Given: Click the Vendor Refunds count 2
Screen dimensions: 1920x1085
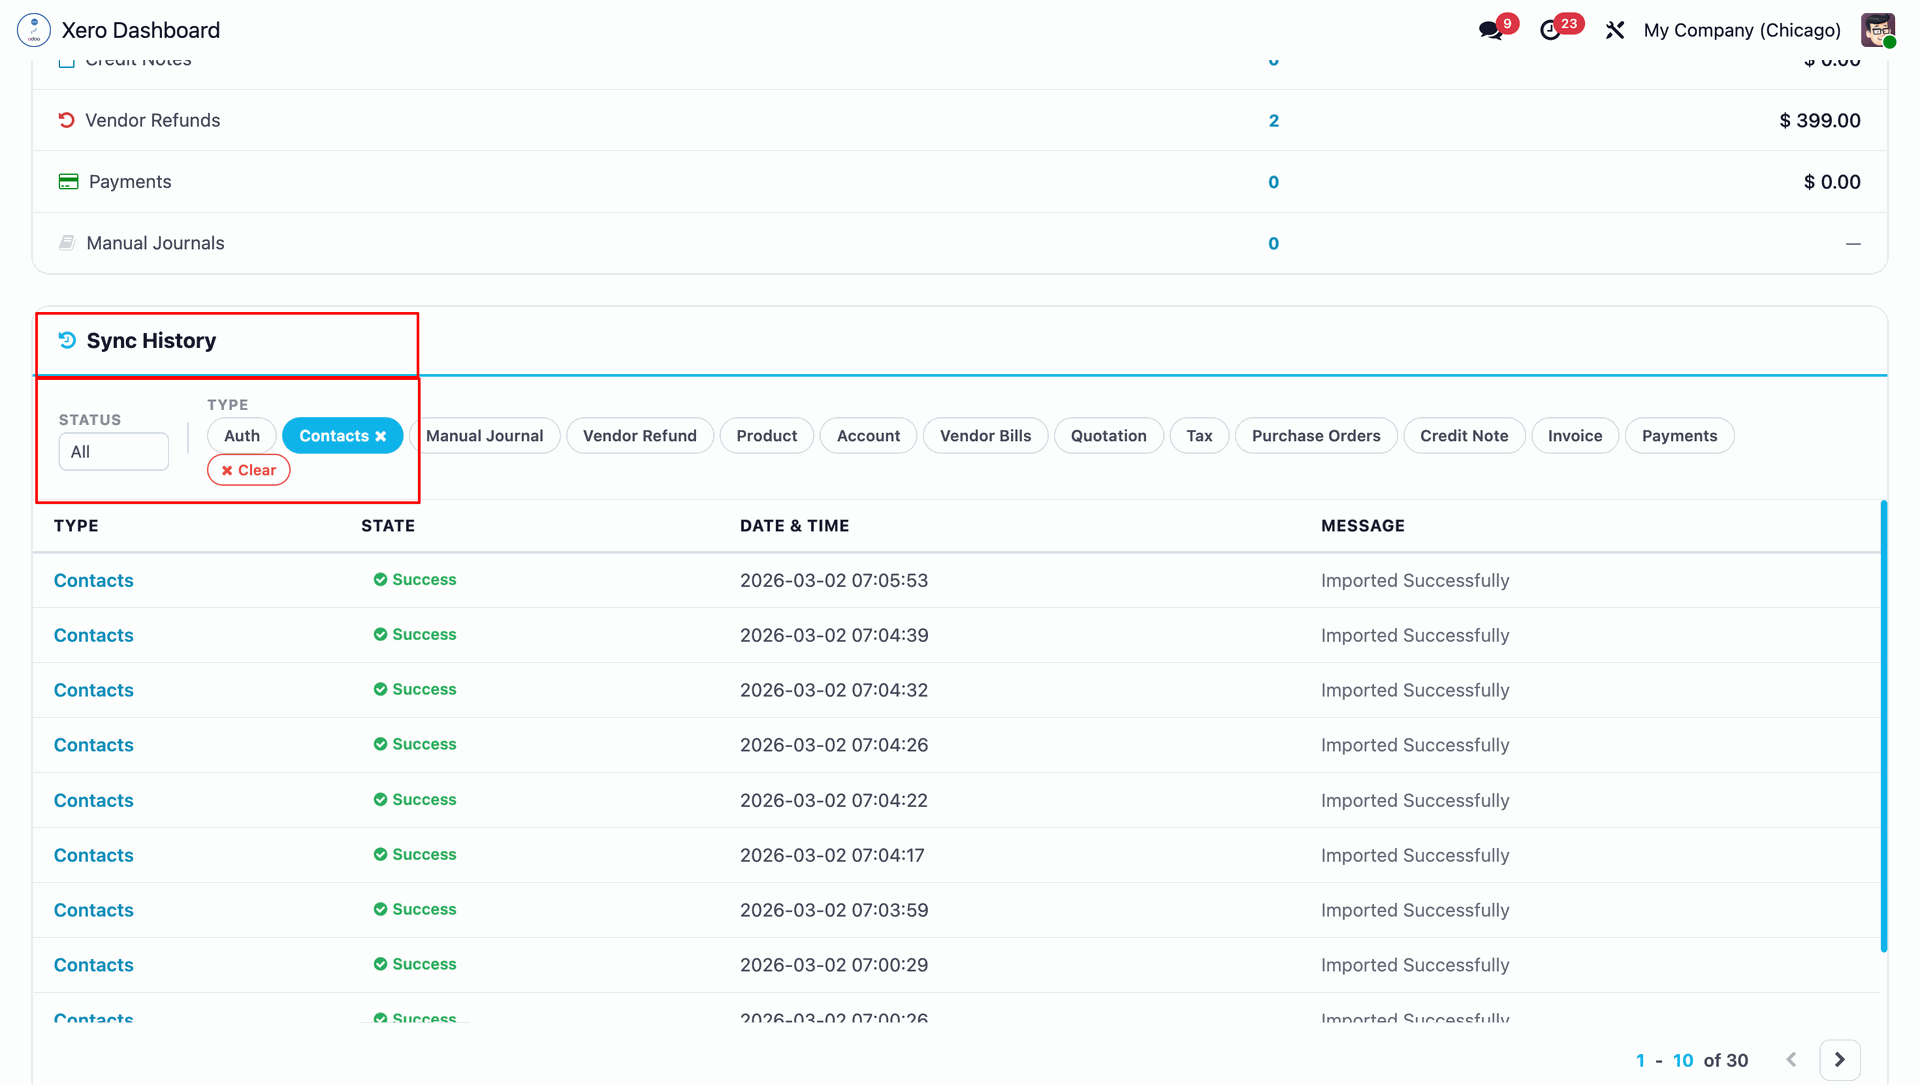Looking at the screenshot, I should [x=1273, y=121].
